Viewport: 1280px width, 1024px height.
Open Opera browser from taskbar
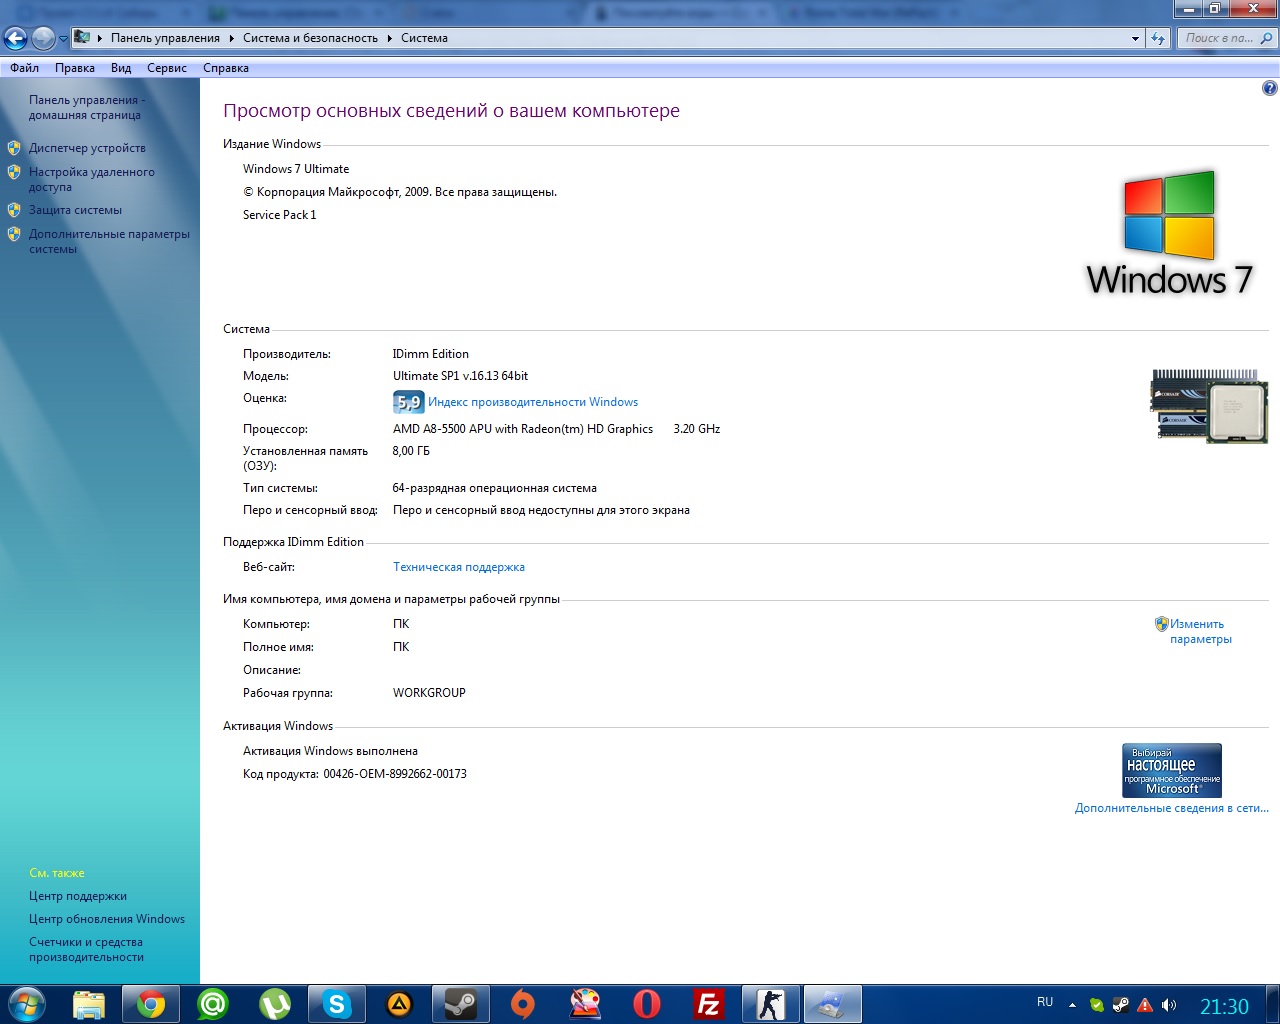(x=647, y=1004)
